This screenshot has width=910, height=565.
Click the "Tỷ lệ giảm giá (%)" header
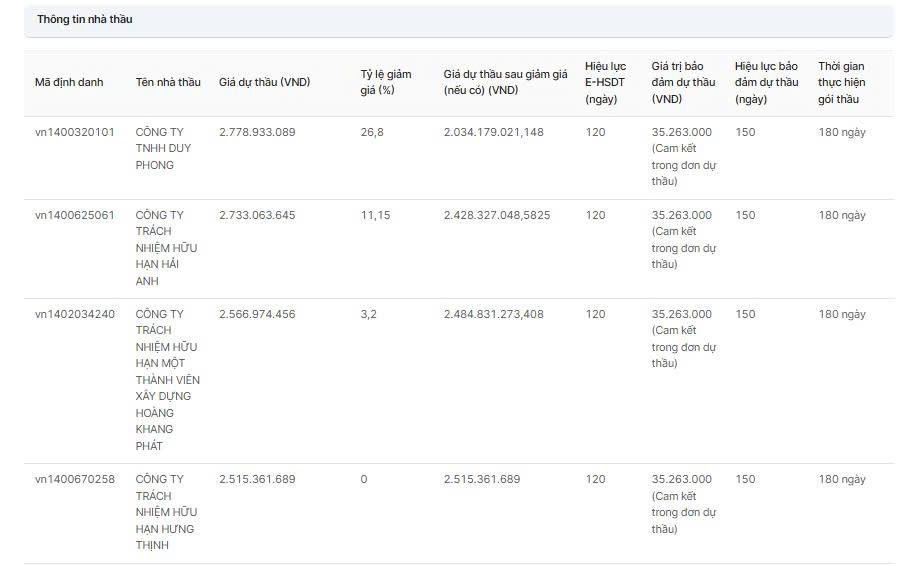coord(386,82)
